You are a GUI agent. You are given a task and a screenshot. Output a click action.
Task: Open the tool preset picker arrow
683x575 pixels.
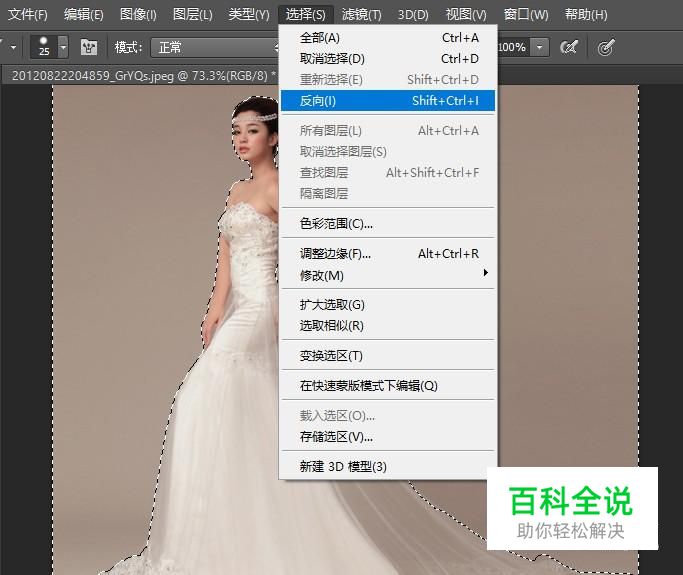(x=14, y=47)
